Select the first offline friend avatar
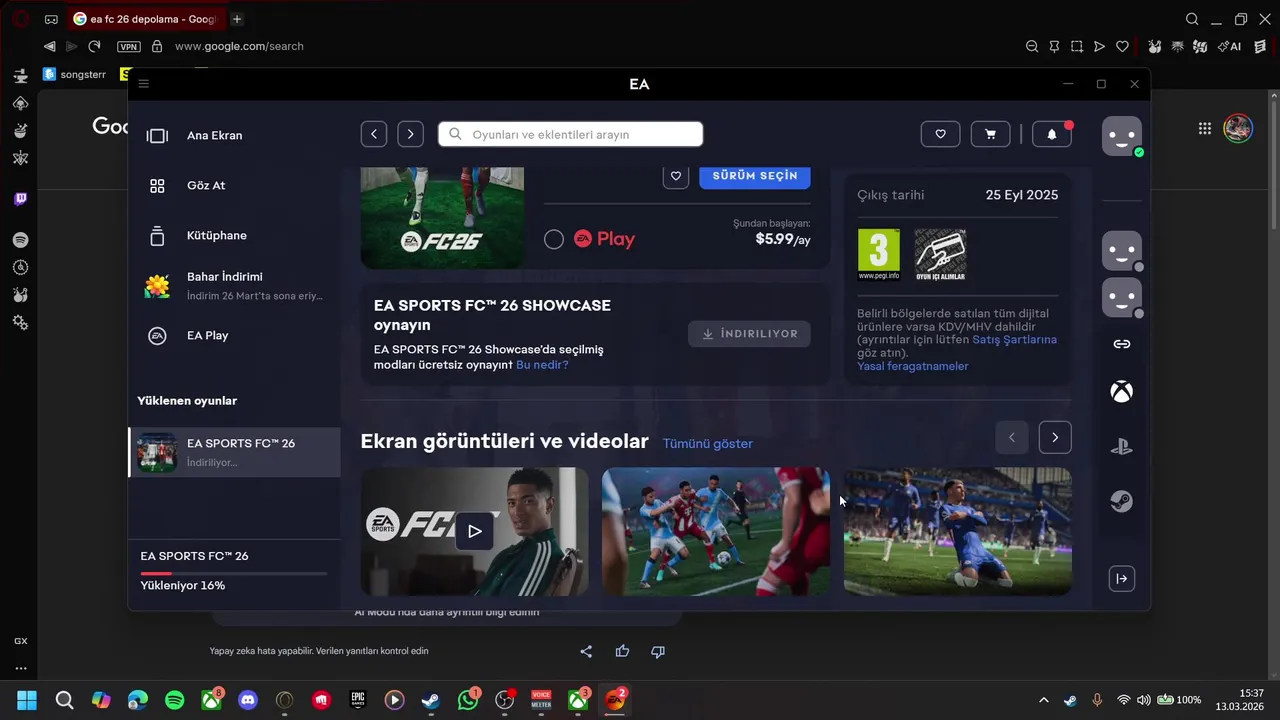Image resolution: width=1280 pixels, height=720 pixels. click(x=1122, y=251)
